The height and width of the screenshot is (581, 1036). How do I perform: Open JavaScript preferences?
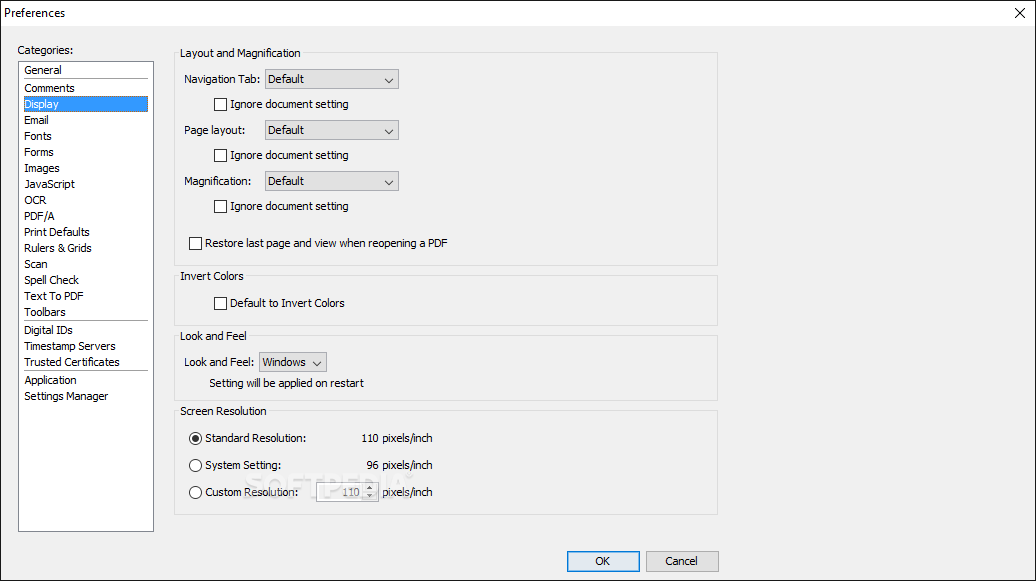(50, 184)
